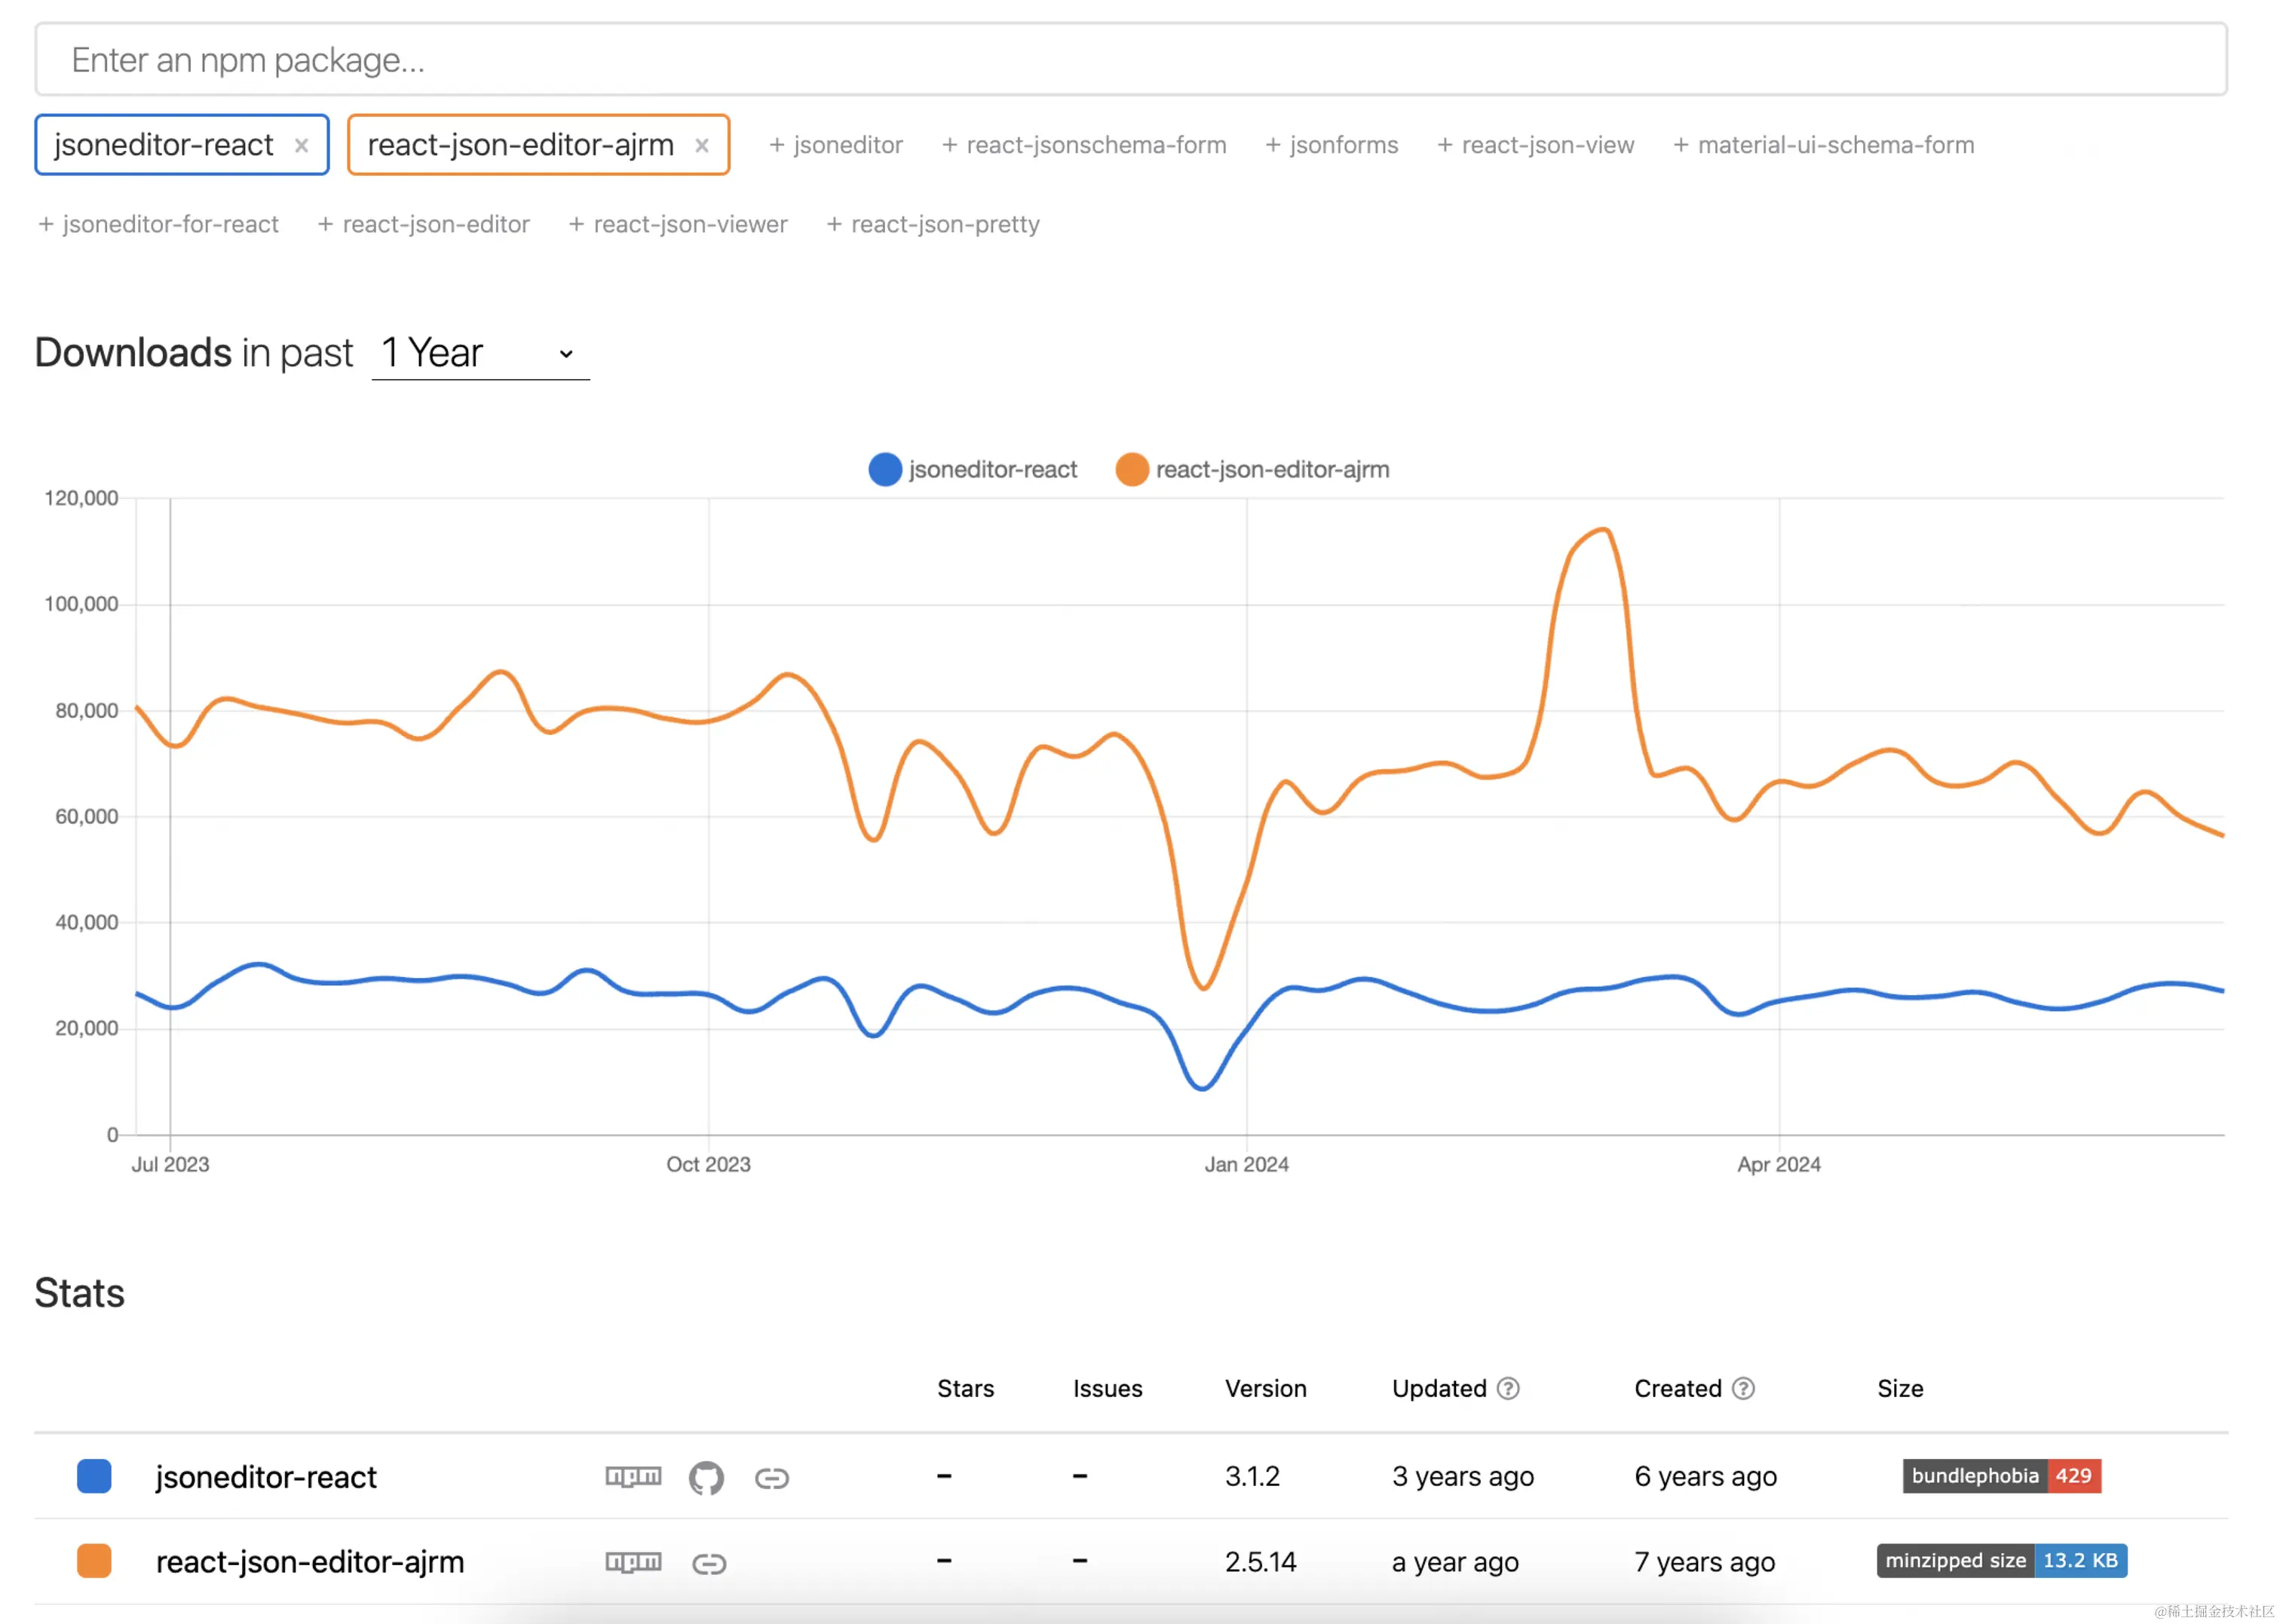
Task: Click homepage link icon for jsoneditor-react
Action: (771, 1478)
